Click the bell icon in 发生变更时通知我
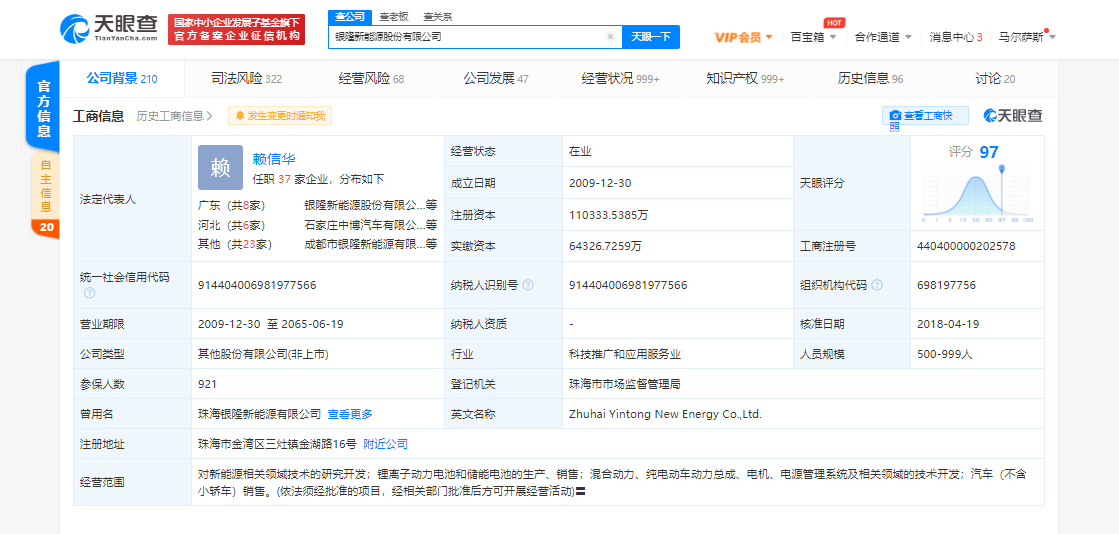This screenshot has width=1119, height=534. click(x=240, y=116)
